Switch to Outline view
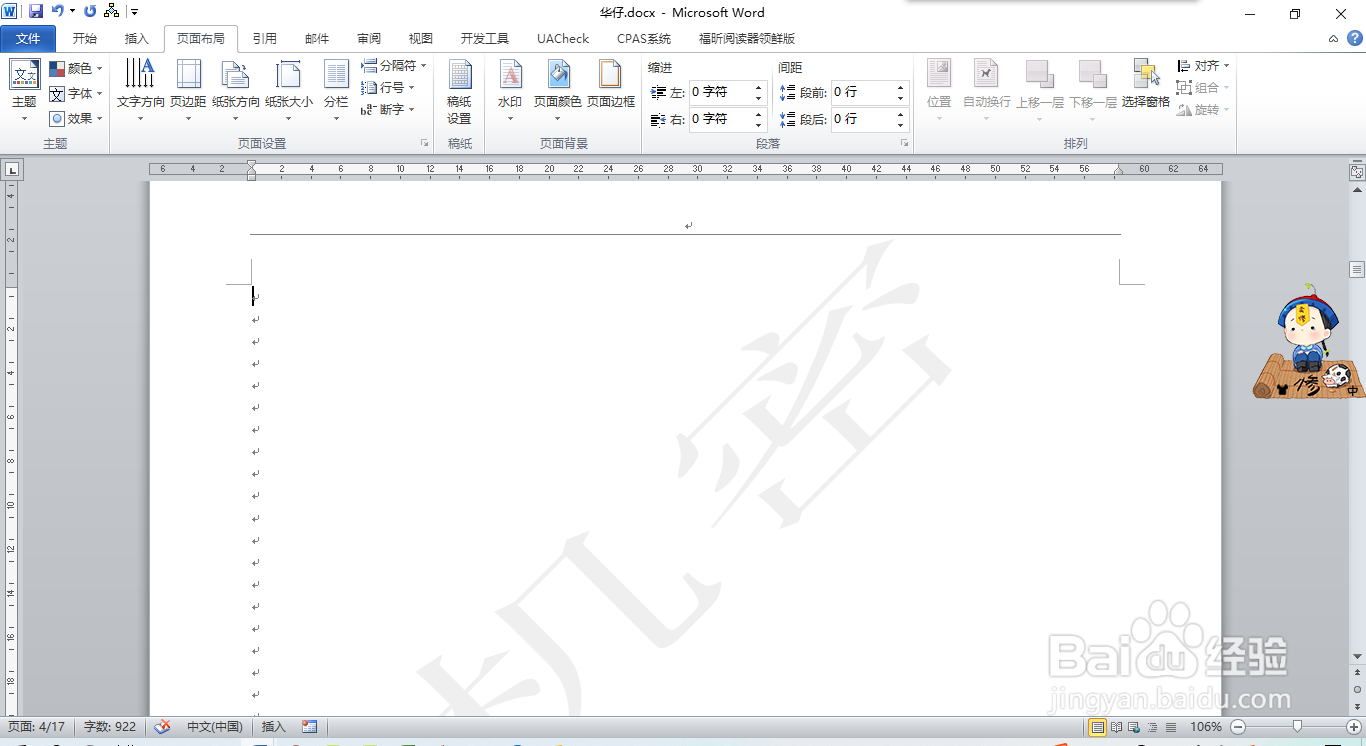Viewport: 1366px width, 746px height. point(1153,727)
